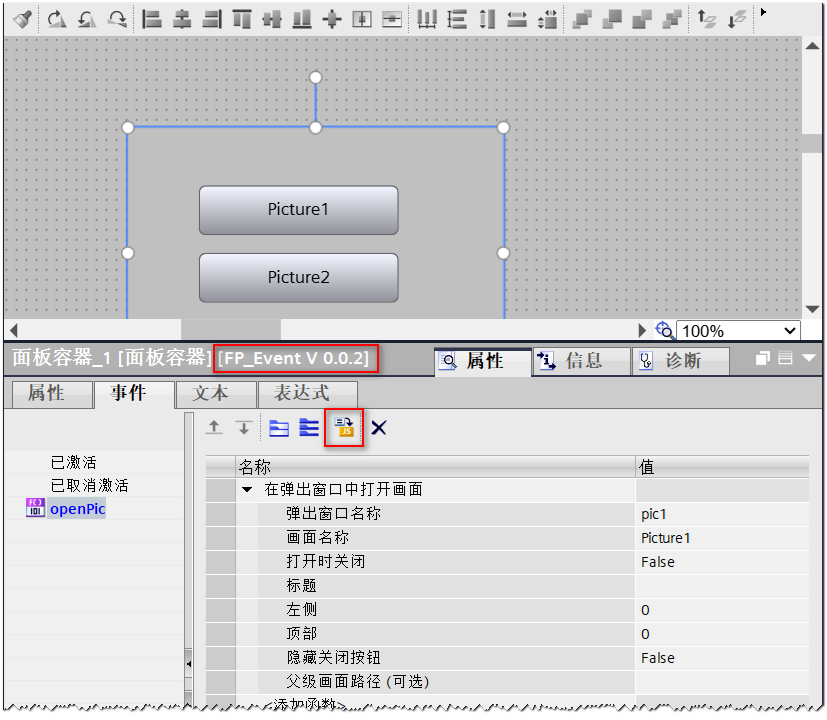Center selected objects horizontally
827x720 pixels.
point(183,16)
